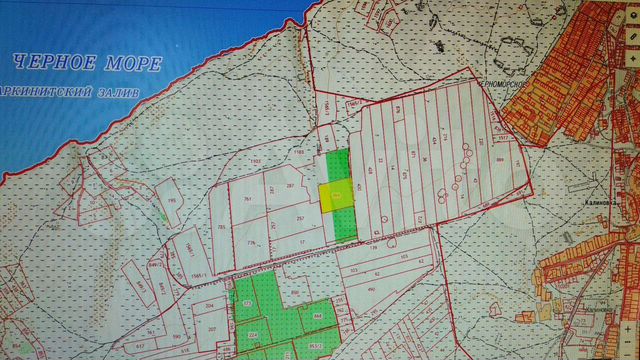Screen dimensions: 640x360
Task: Select the ruler measurement tool
Action: pos(633,37)
